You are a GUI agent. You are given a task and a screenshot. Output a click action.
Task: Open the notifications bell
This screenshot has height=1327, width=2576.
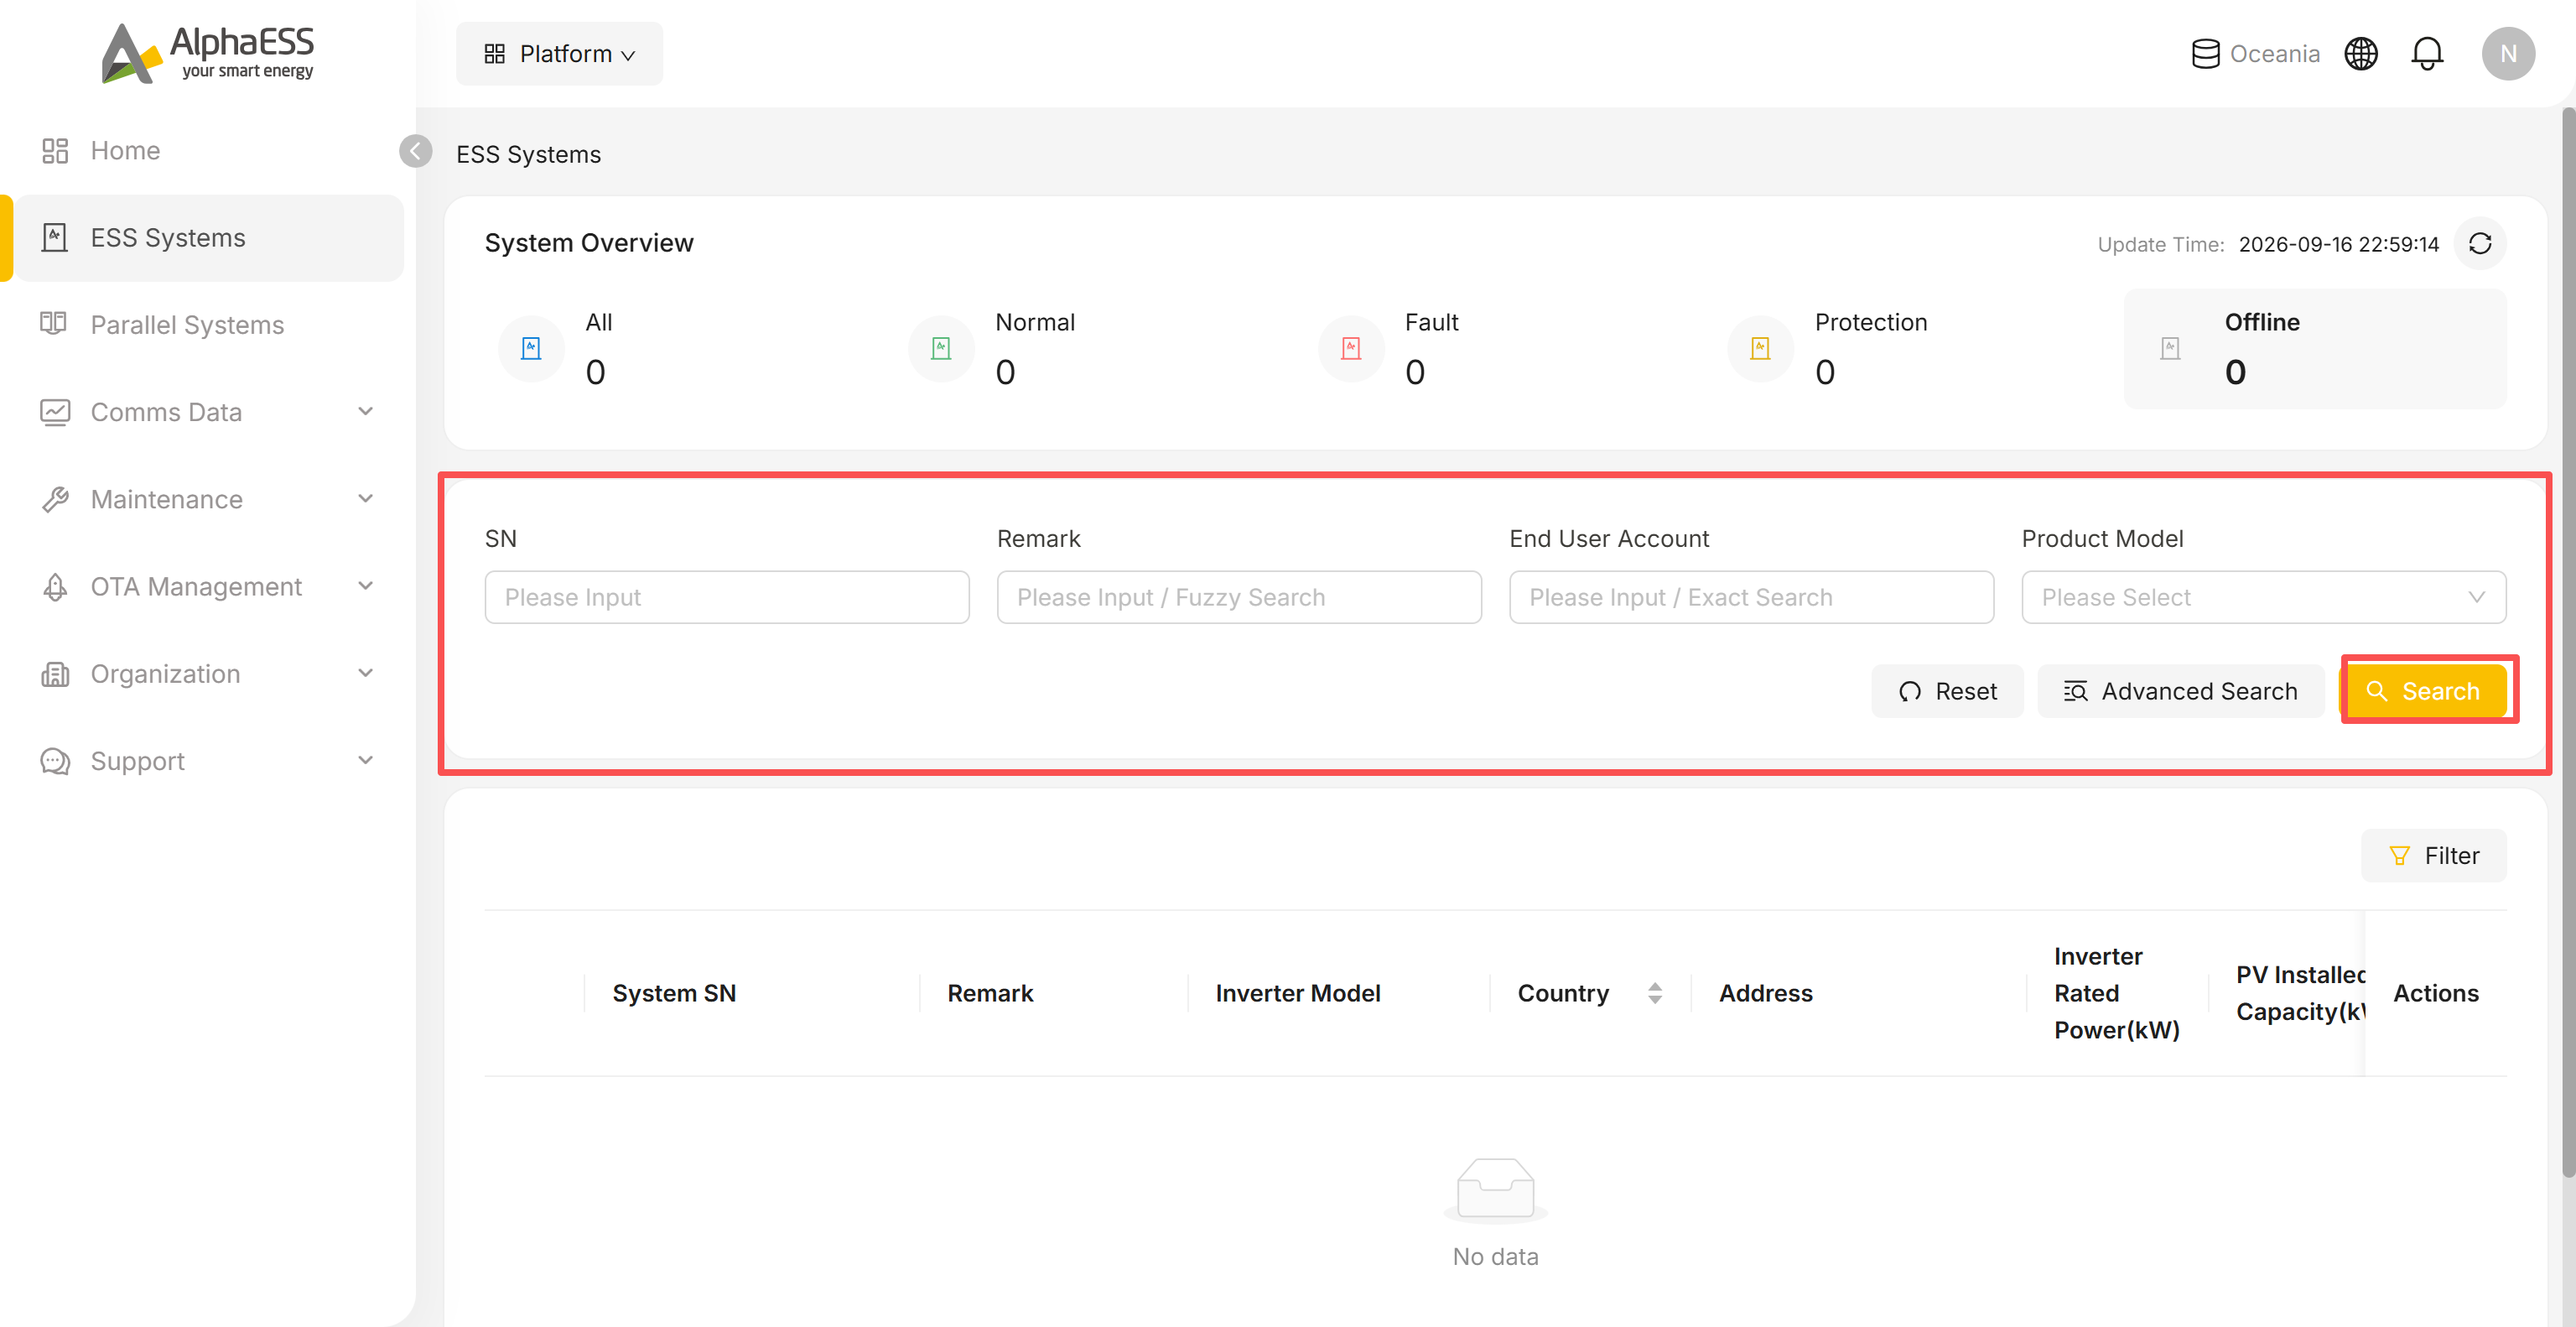click(2427, 54)
